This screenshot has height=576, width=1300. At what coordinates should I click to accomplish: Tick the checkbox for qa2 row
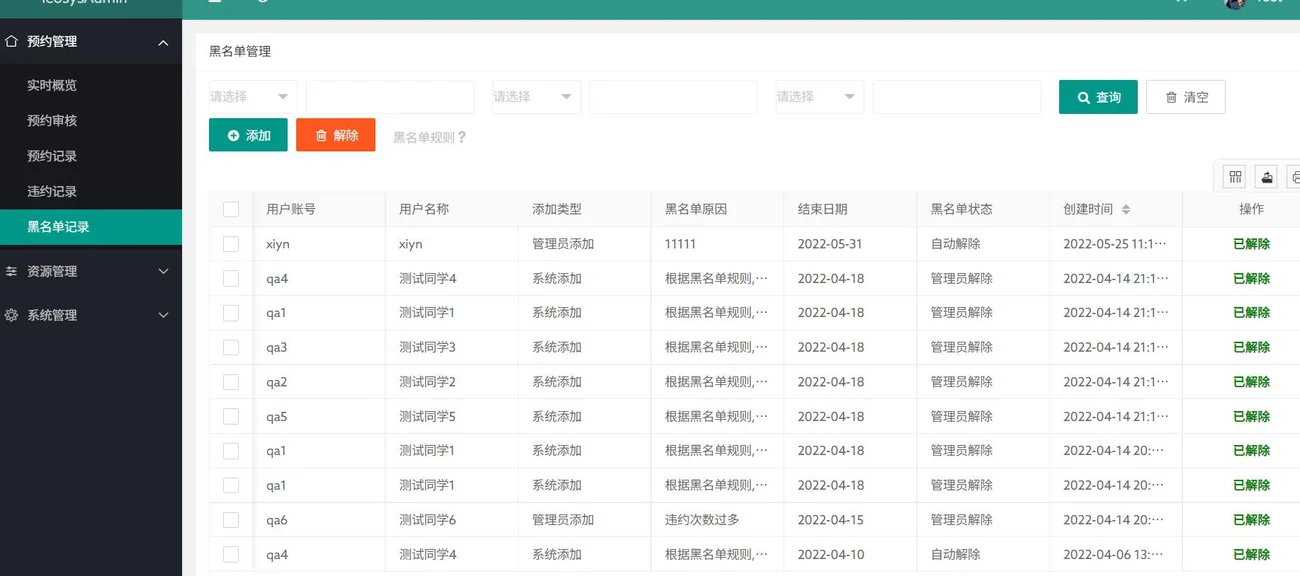tap(231, 382)
